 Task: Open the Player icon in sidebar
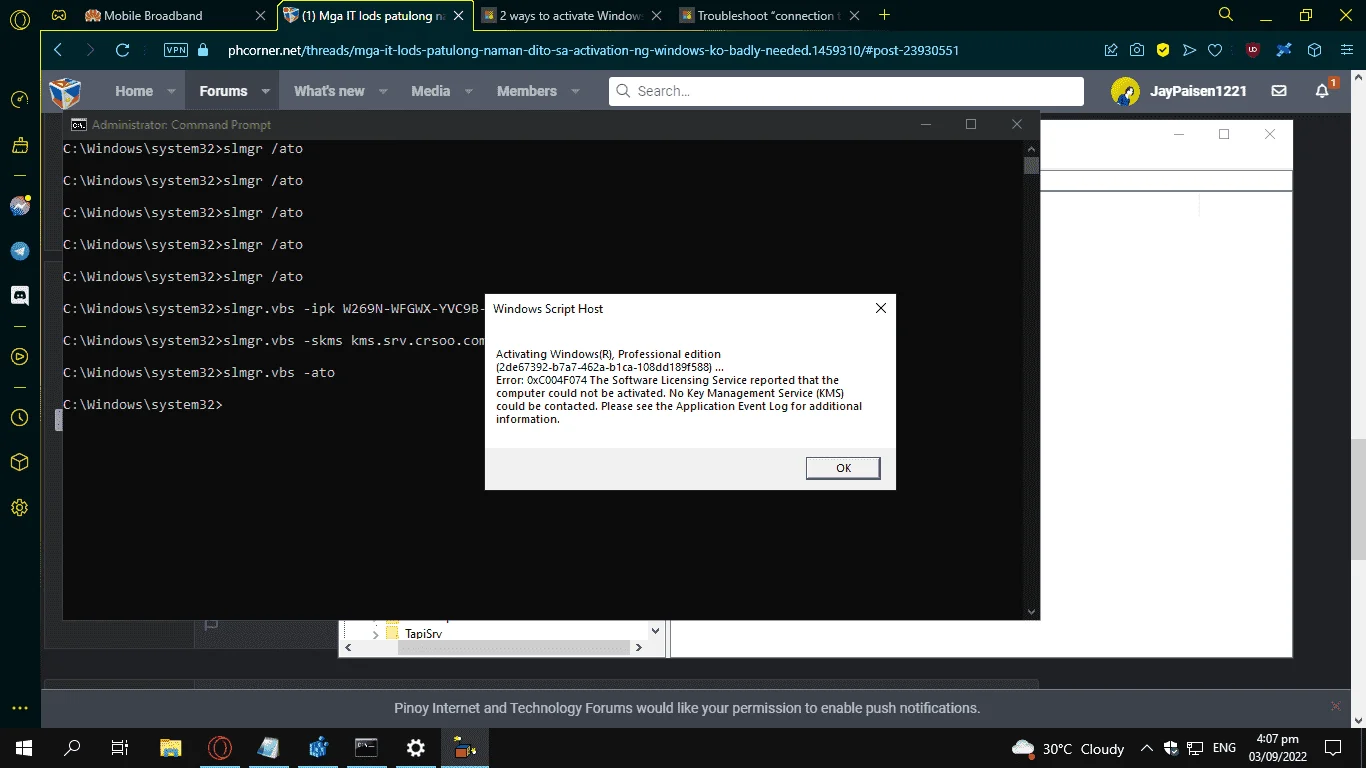click(19, 356)
